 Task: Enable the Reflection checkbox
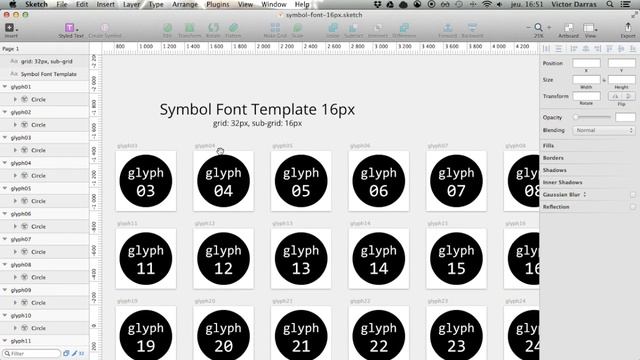tap(633, 207)
